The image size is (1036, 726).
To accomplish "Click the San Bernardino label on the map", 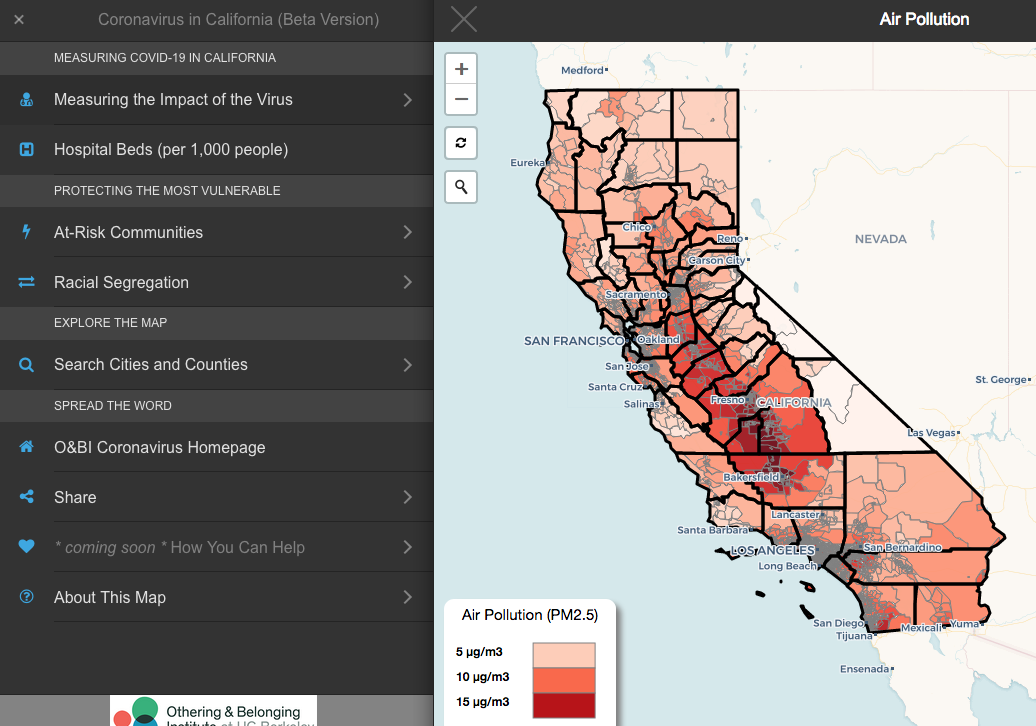I will click(903, 547).
